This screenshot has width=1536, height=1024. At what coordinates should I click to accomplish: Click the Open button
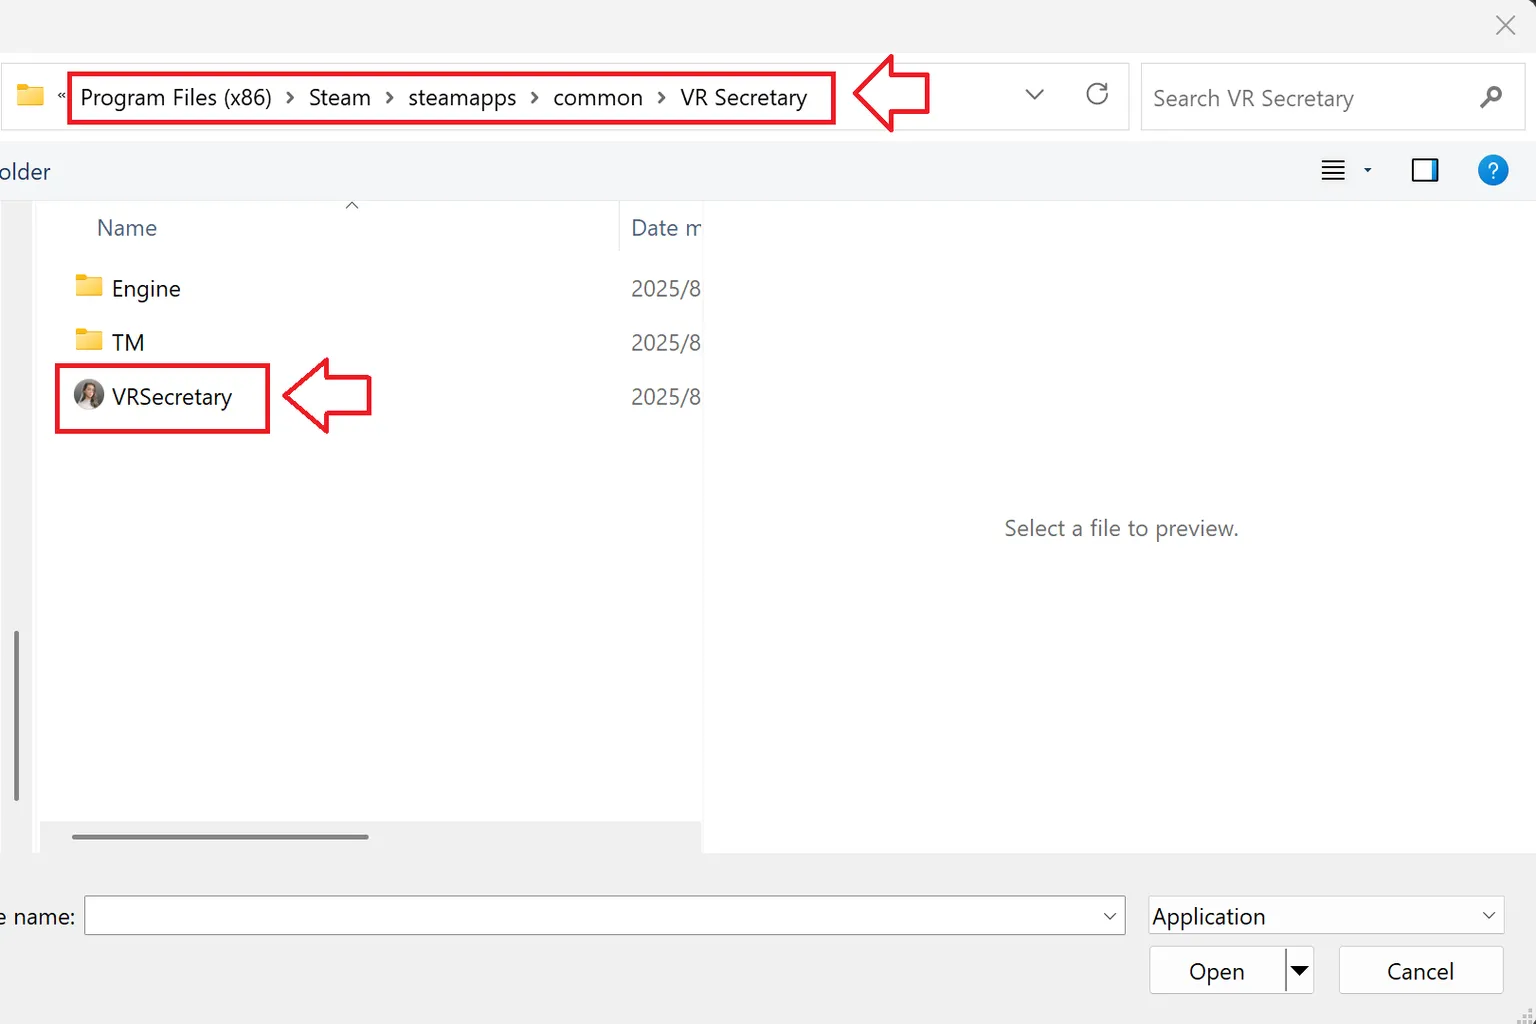[1217, 971]
